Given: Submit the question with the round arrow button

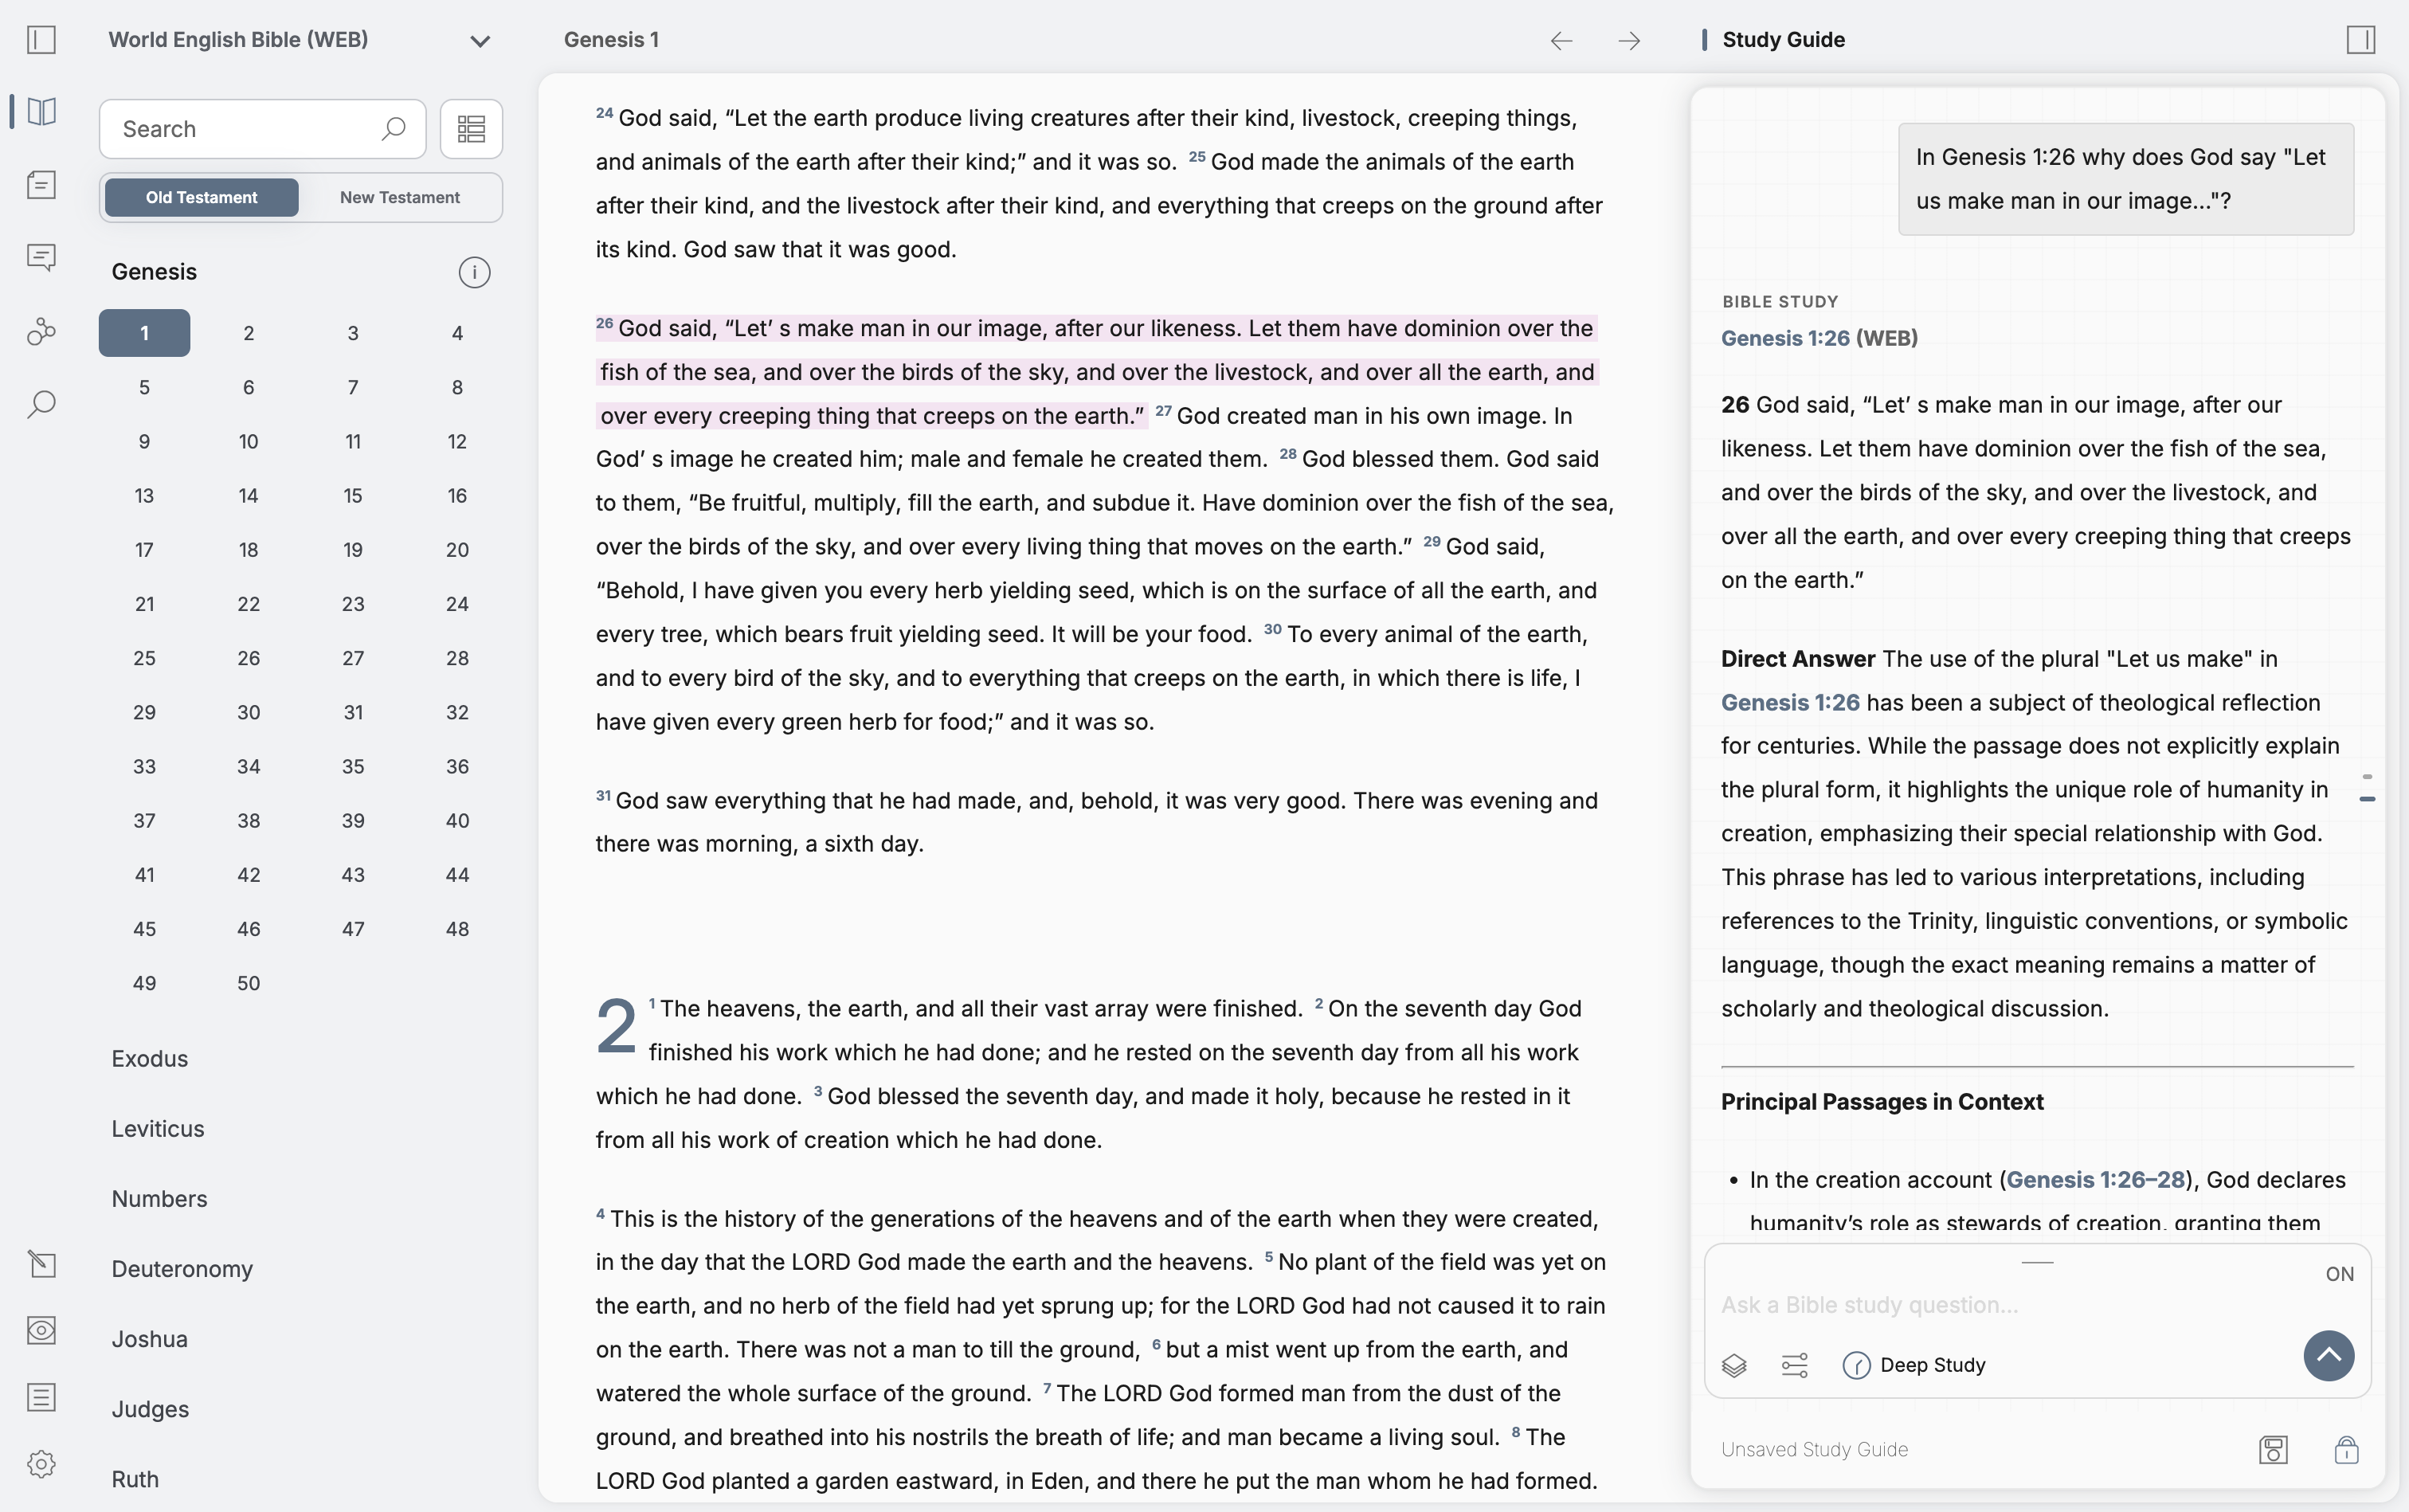Looking at the screenshot, I should pyautogui.click(x=2329, y=1356).
